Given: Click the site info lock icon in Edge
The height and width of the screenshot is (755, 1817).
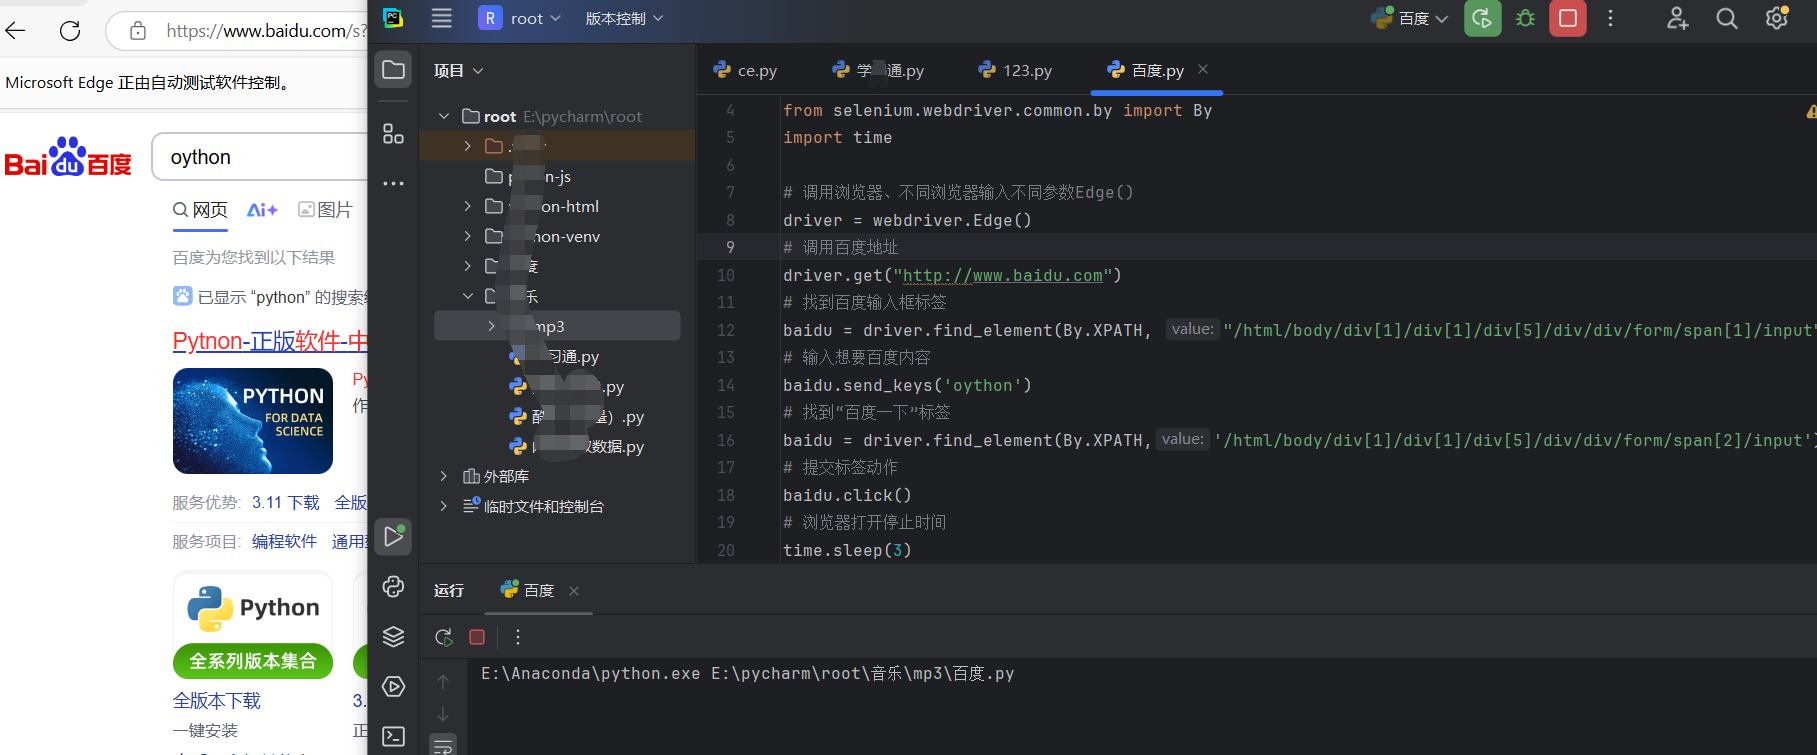Looking at the screenshot, I should [138, 31].
